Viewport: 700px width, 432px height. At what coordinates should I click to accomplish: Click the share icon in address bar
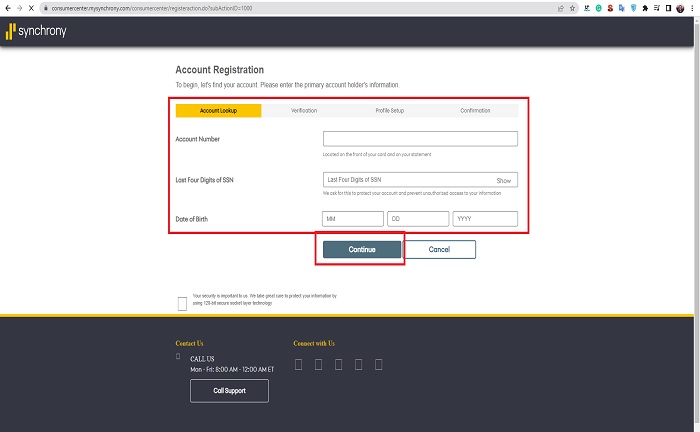coord(559,7)
